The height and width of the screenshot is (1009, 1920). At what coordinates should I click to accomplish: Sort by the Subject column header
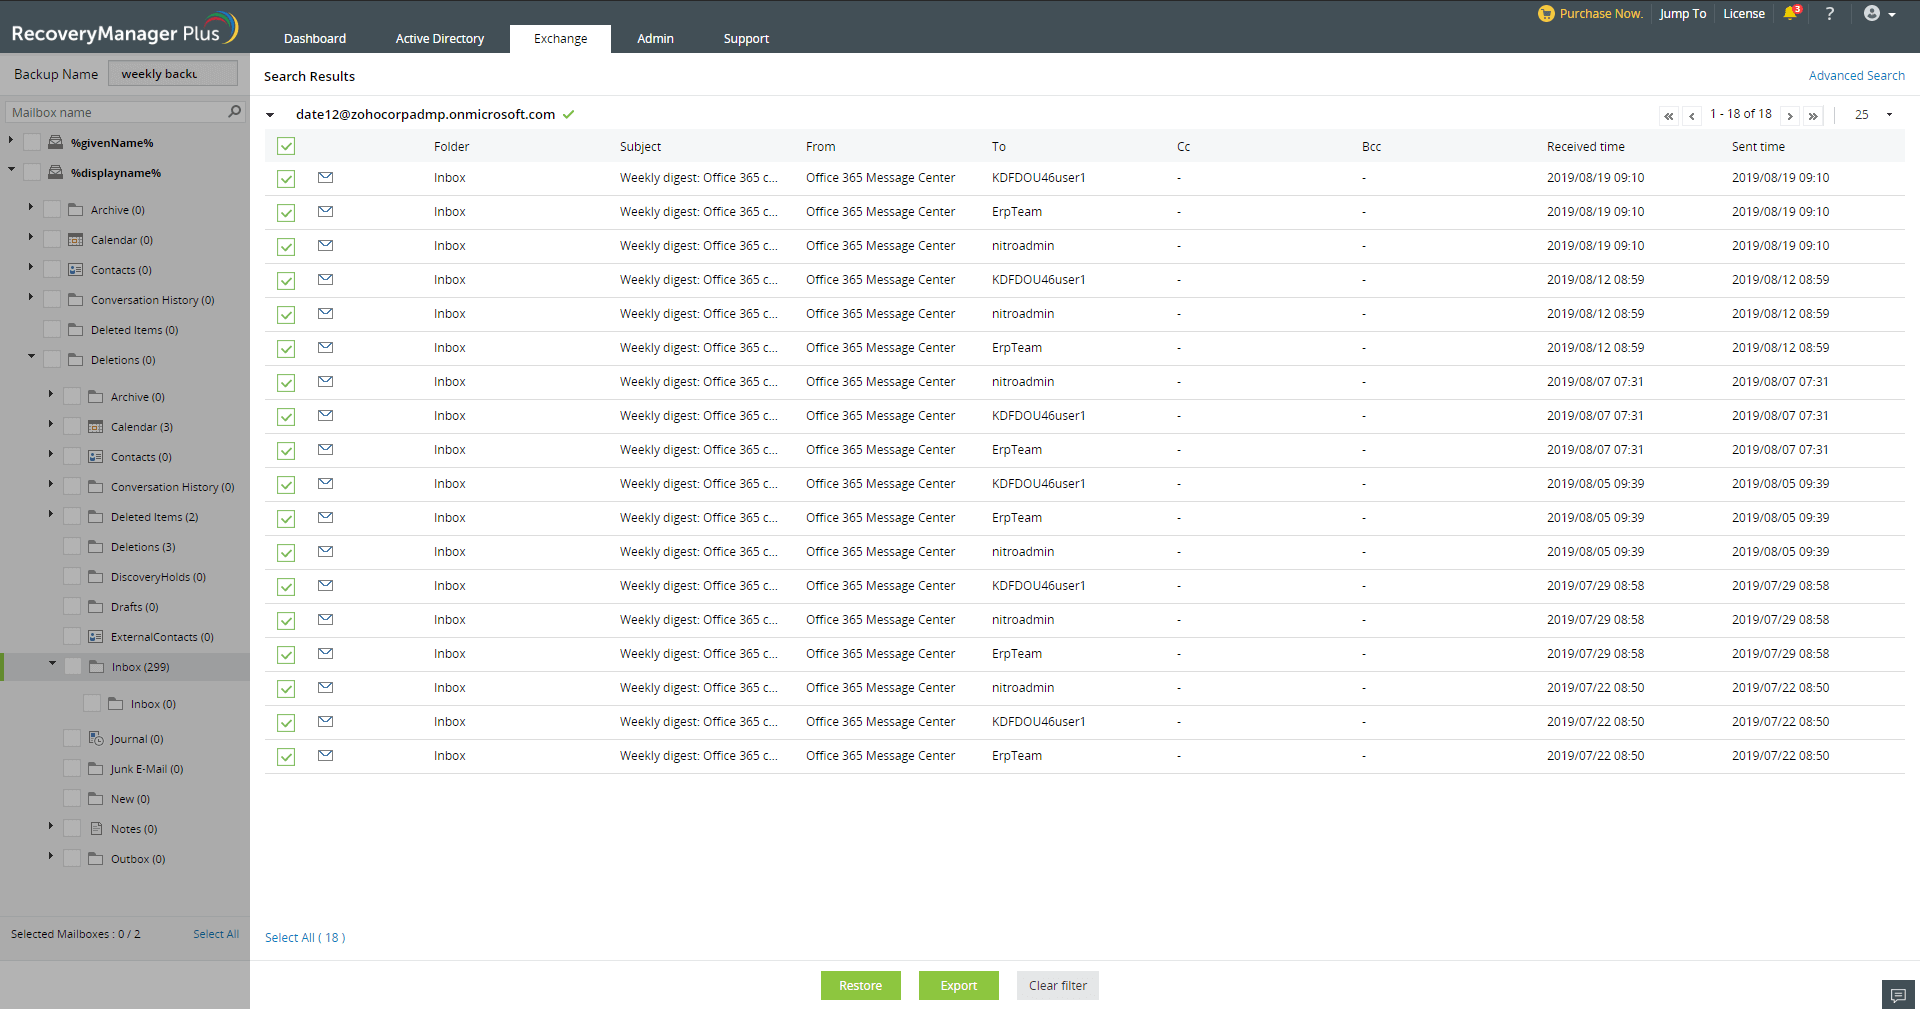(x=640, y=147)
